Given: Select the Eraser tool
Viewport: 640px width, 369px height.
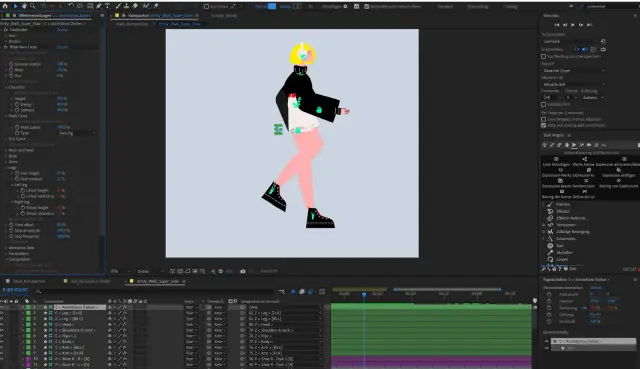Looking at the screenshot, I should (135, 6).
